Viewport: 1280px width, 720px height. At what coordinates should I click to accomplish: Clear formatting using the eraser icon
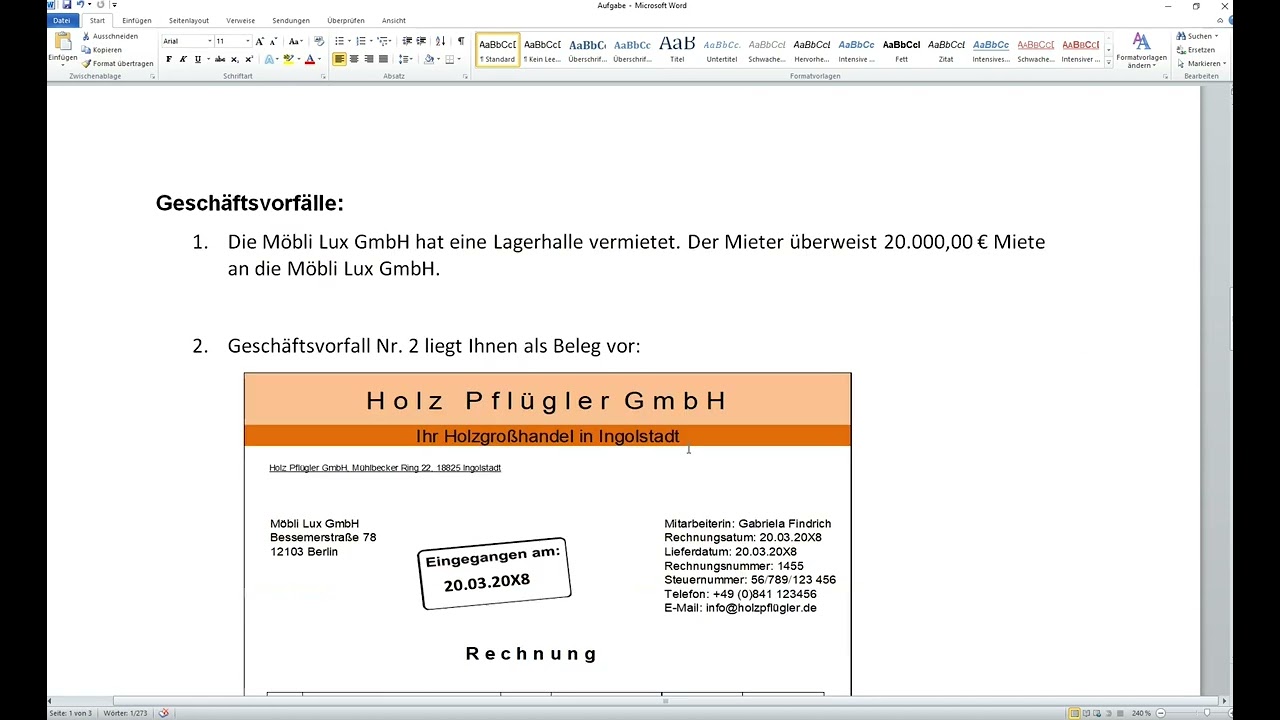point(319,41)
